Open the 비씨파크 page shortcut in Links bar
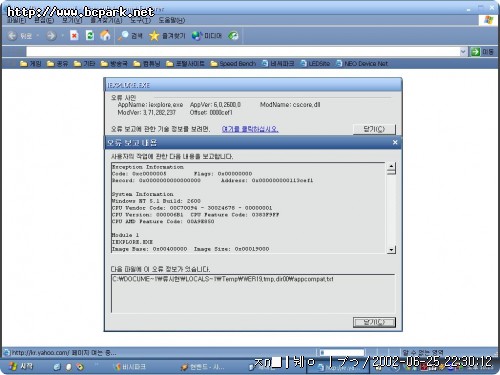The width and height of the screenshot is (500, 375). coord(278,63)
